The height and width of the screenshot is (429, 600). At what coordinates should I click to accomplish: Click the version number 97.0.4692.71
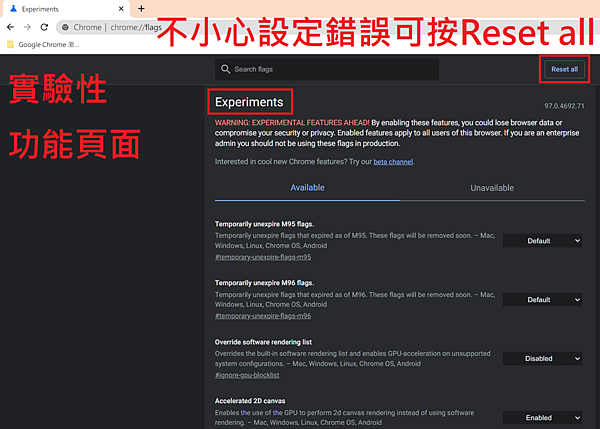564,106
